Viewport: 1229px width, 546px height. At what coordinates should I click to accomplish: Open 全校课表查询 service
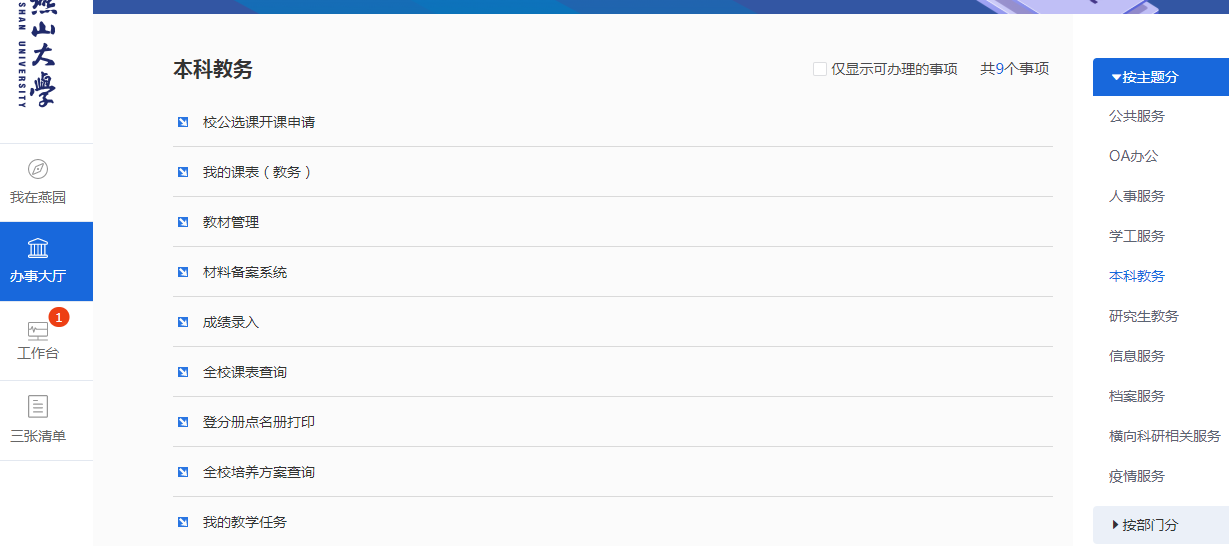tap(245, 372)
